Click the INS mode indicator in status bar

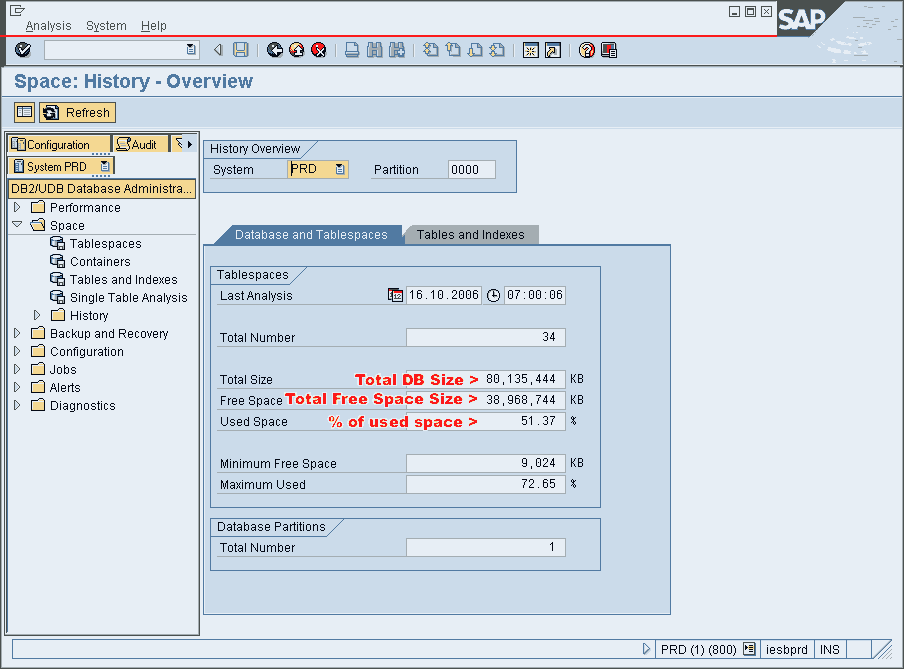(830, 649)
